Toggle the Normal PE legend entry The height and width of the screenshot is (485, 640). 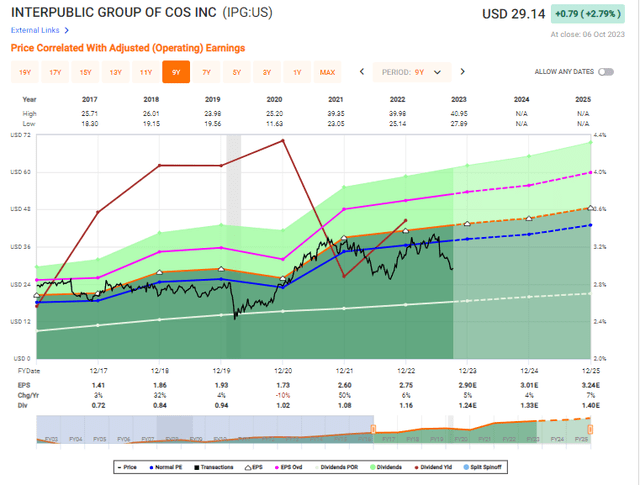coord(166,467)
